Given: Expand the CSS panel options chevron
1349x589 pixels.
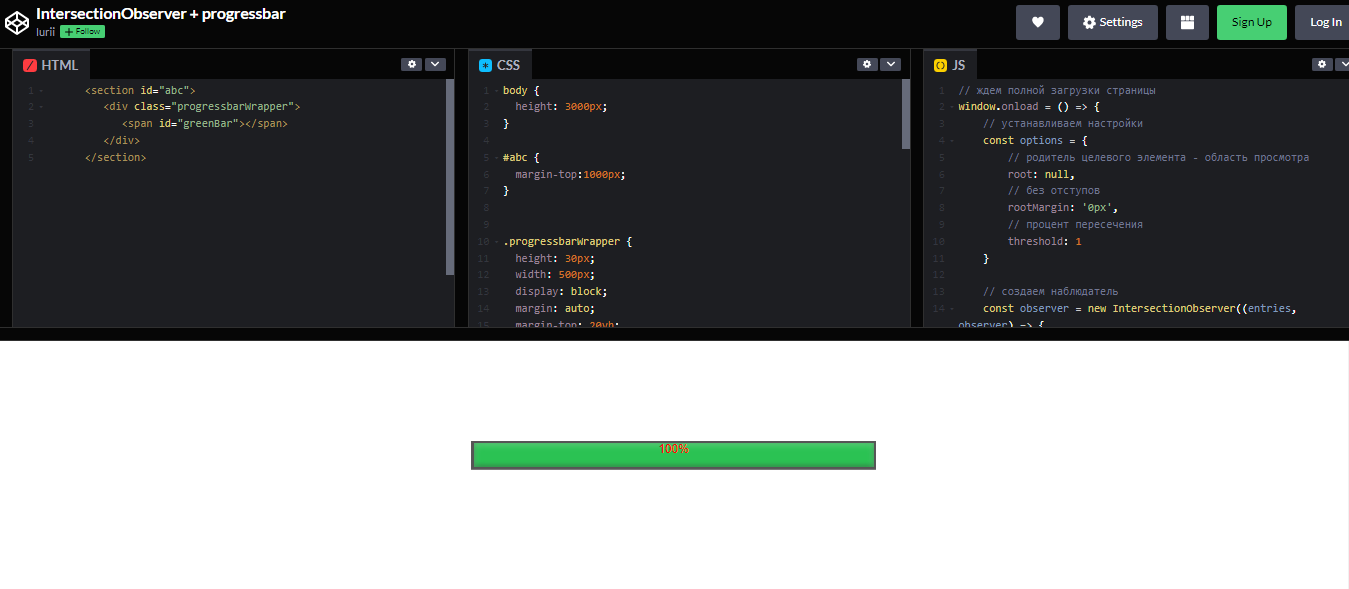Looking at the screenshot, I should (890, 64).
